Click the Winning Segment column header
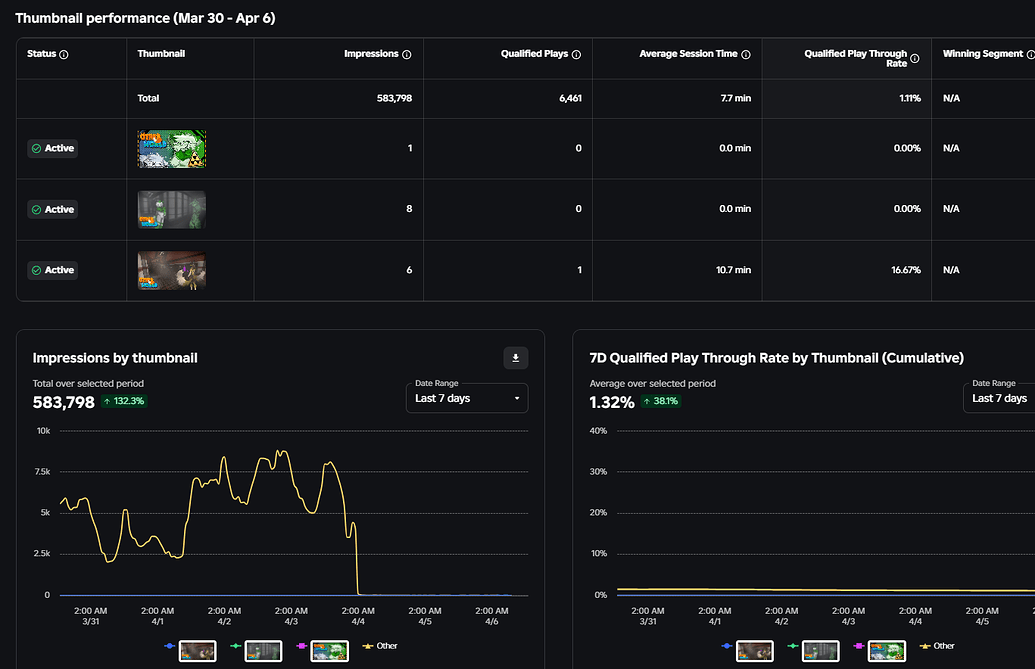The image size is (1035, 669). [x=983, y=53]
